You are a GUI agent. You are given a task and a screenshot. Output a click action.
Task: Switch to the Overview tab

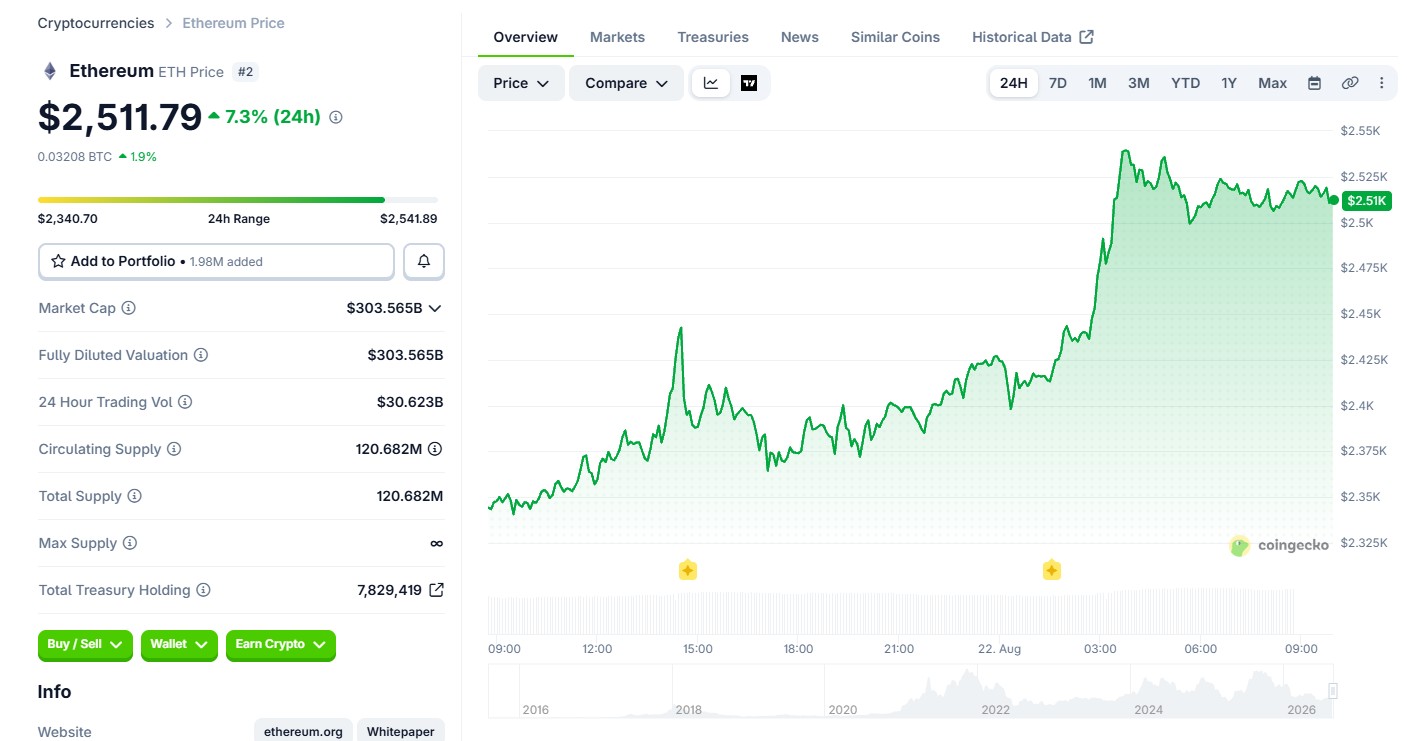coord(526,37)
